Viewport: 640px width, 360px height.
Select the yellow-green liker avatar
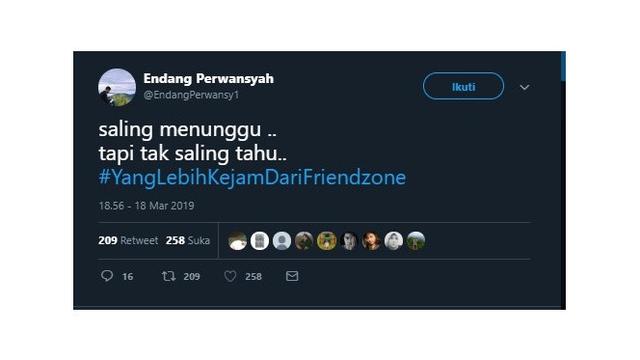(x=327, y=241)
